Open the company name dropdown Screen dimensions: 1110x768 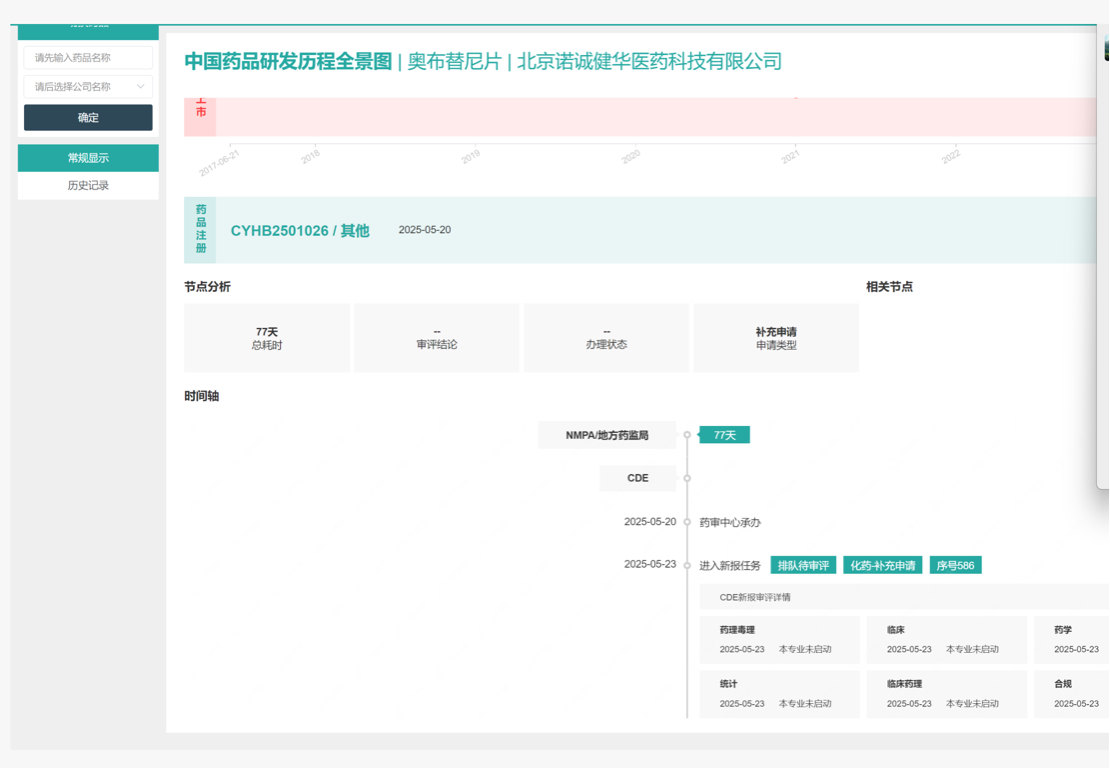pos(88,86)
